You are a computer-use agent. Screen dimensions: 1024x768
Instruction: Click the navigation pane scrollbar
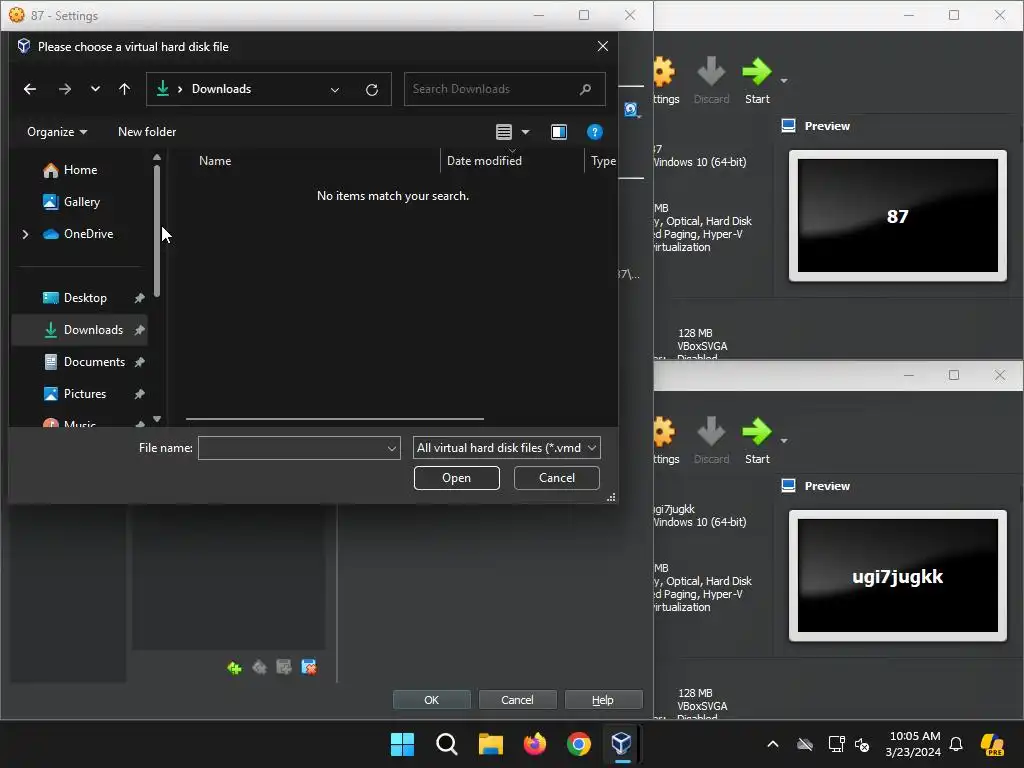click(157, 231)
